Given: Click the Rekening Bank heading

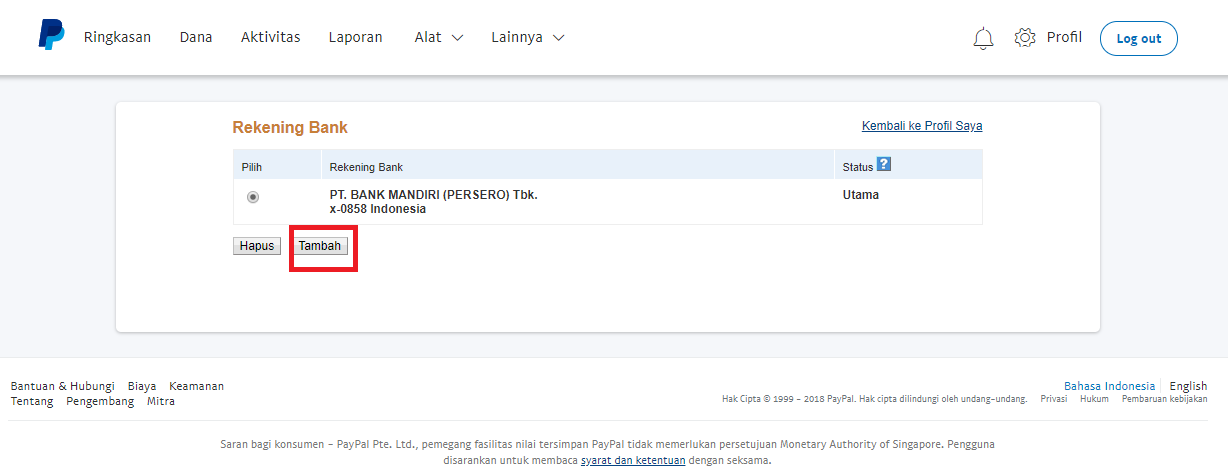Looking at the screenshot, I should (290, 128).
